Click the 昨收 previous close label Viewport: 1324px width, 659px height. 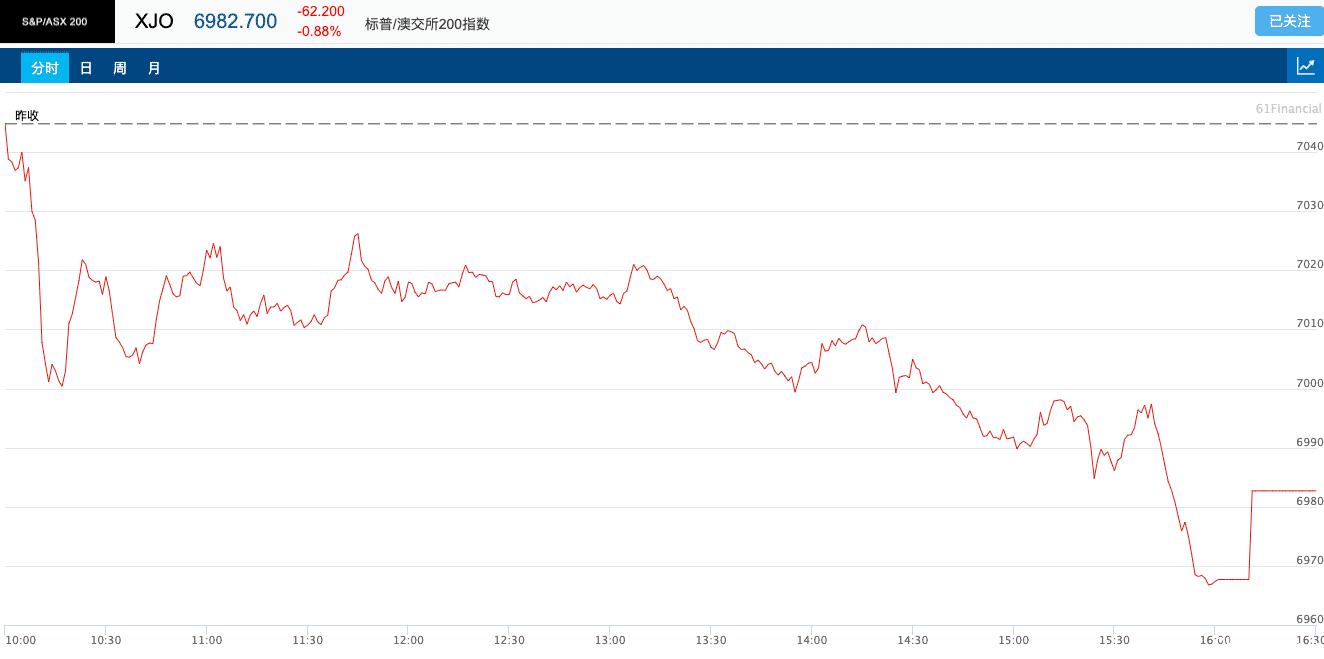(x=27, y=115)
